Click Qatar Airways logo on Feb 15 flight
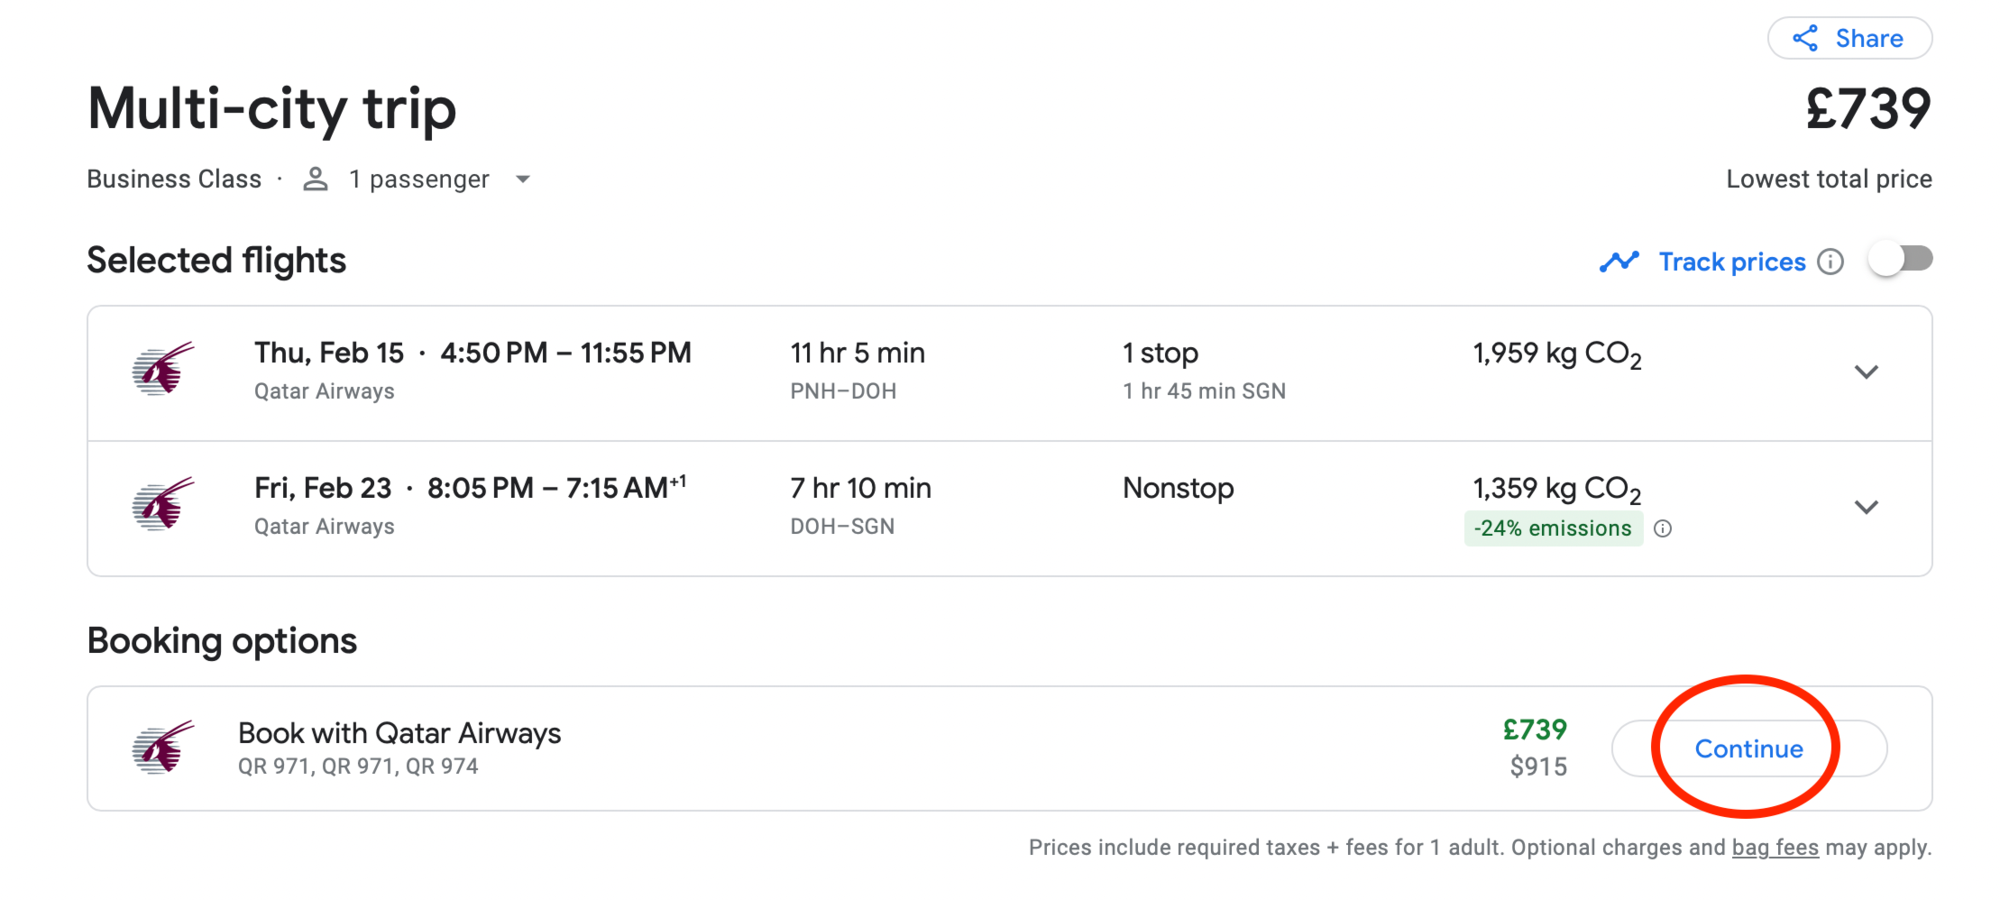2000x900 pixels. point(163,370)
